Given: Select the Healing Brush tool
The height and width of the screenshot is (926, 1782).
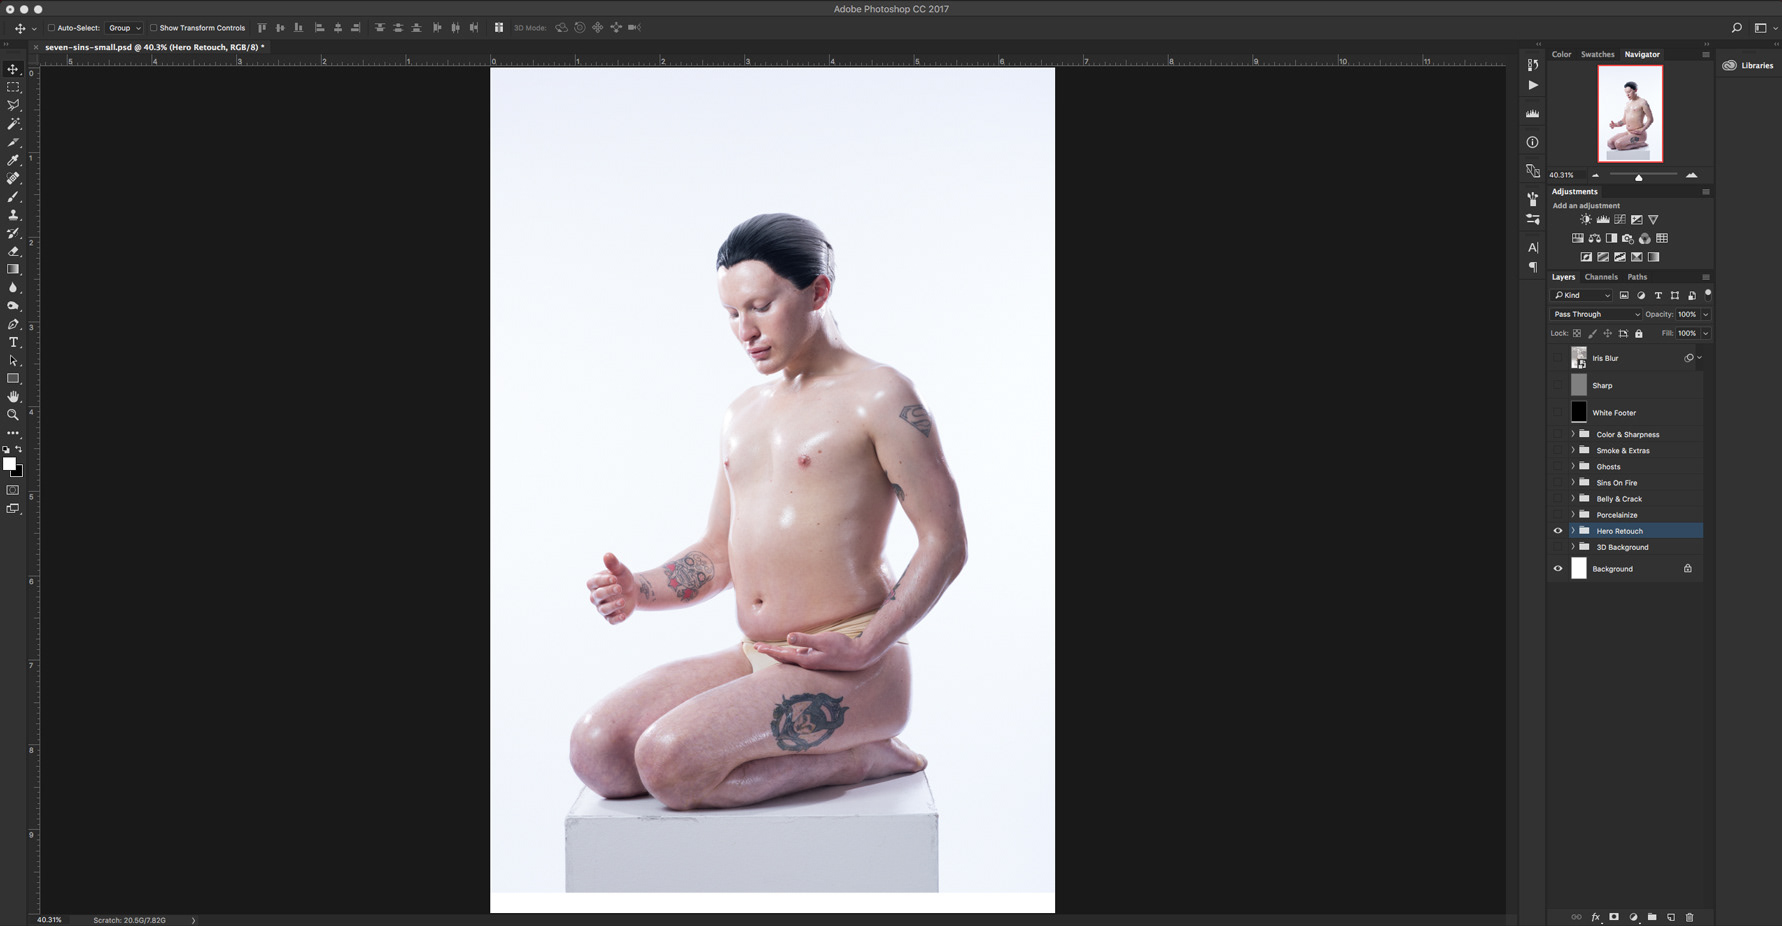Looking at the screenshot, I should pyautogui.click(x=13, y=178).
